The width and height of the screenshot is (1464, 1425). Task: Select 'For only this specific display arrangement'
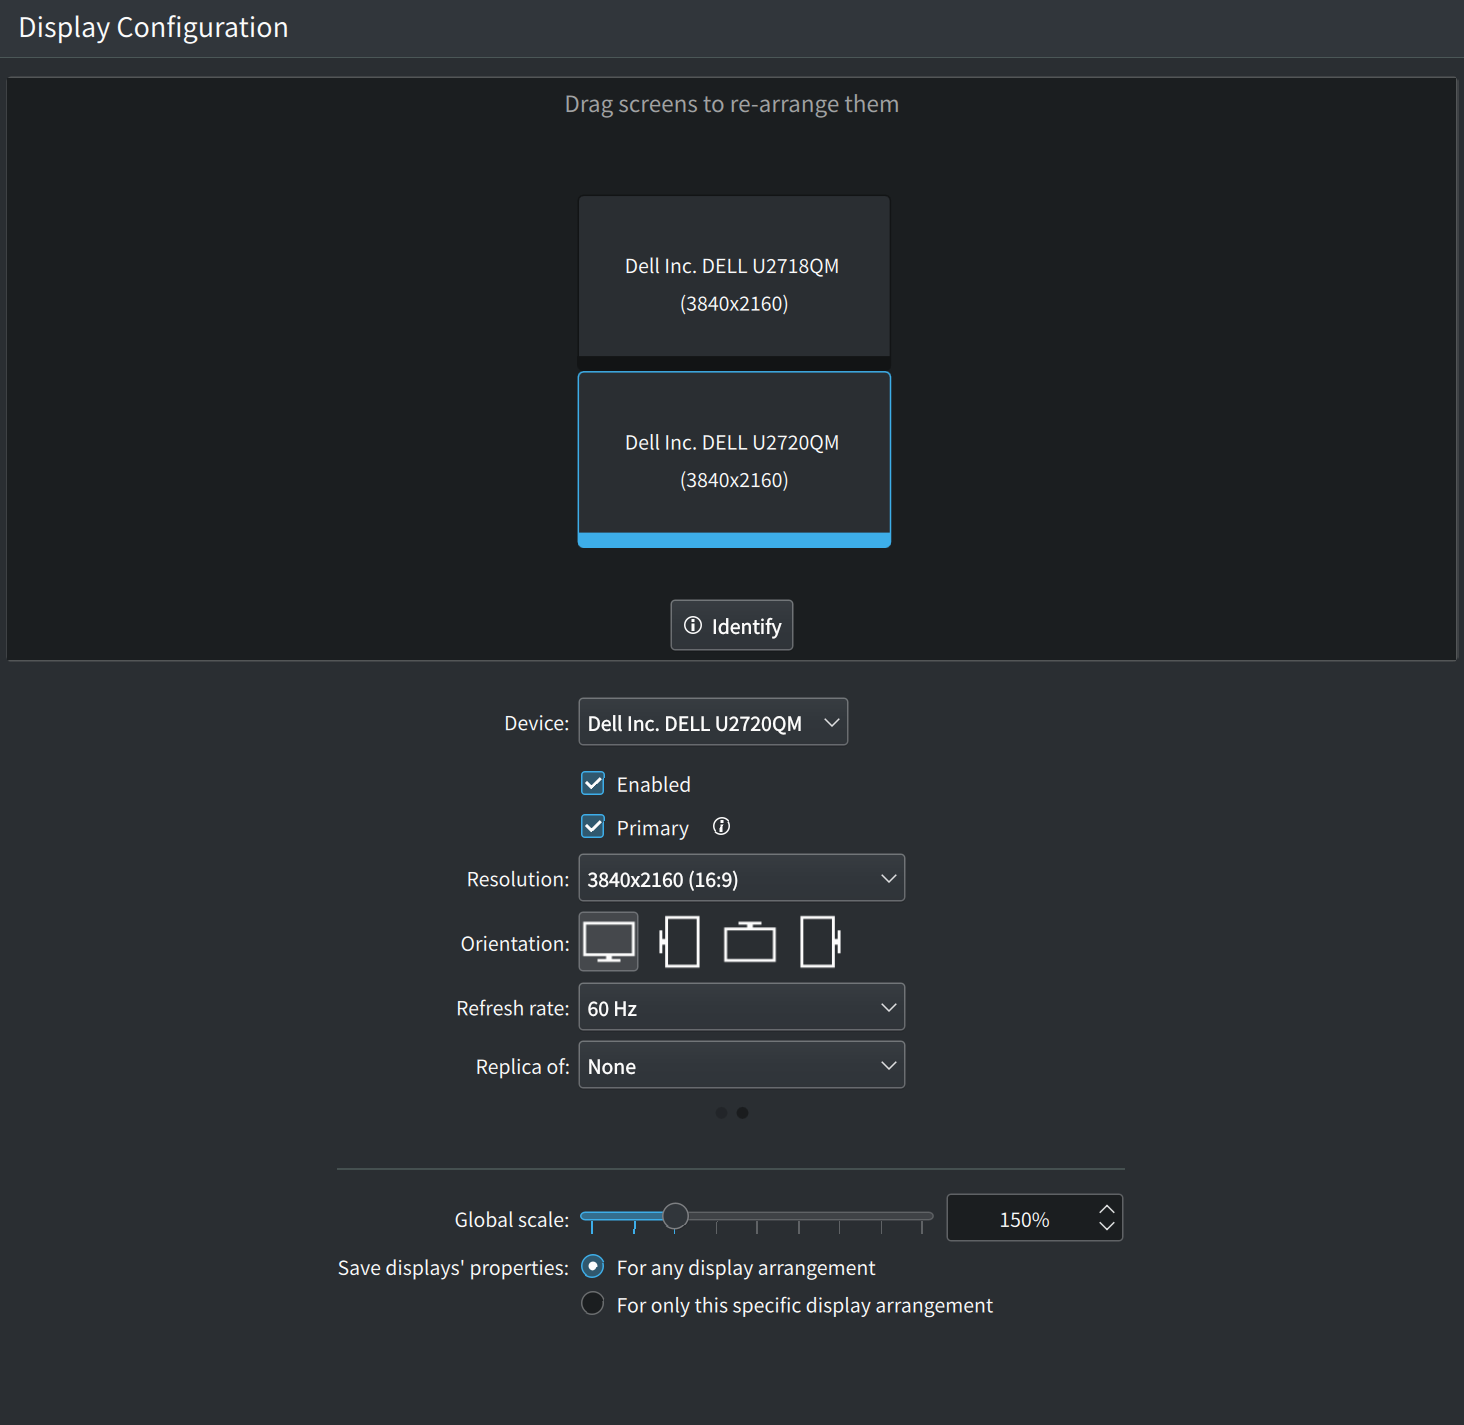(593, 1304)
